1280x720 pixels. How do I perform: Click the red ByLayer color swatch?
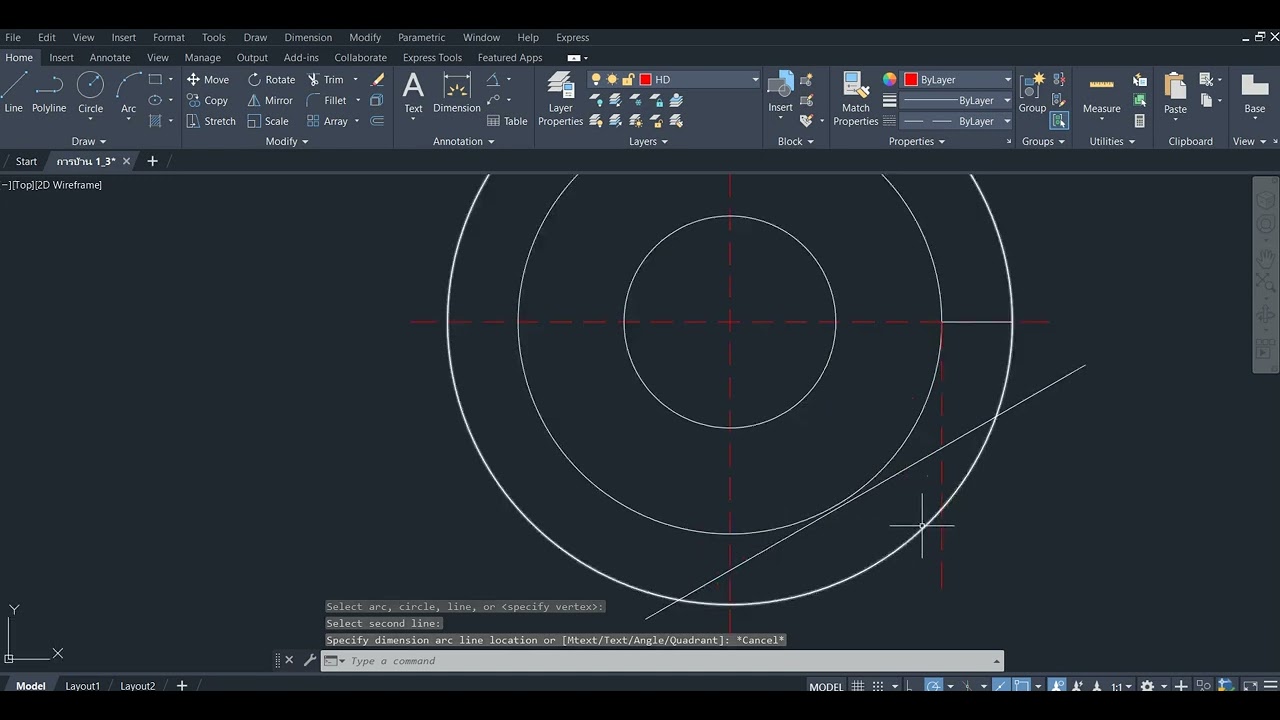tap(911, 79)
